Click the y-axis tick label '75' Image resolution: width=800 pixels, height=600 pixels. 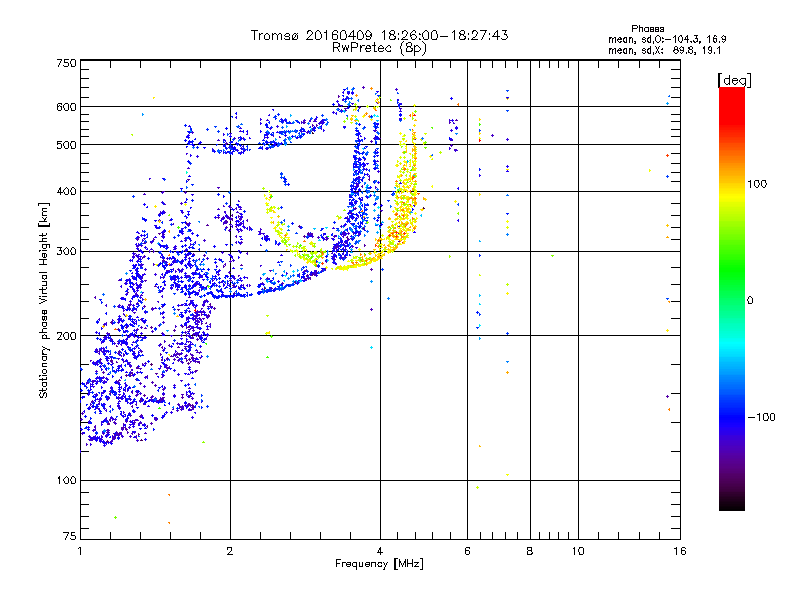click(x=70, y=536)
